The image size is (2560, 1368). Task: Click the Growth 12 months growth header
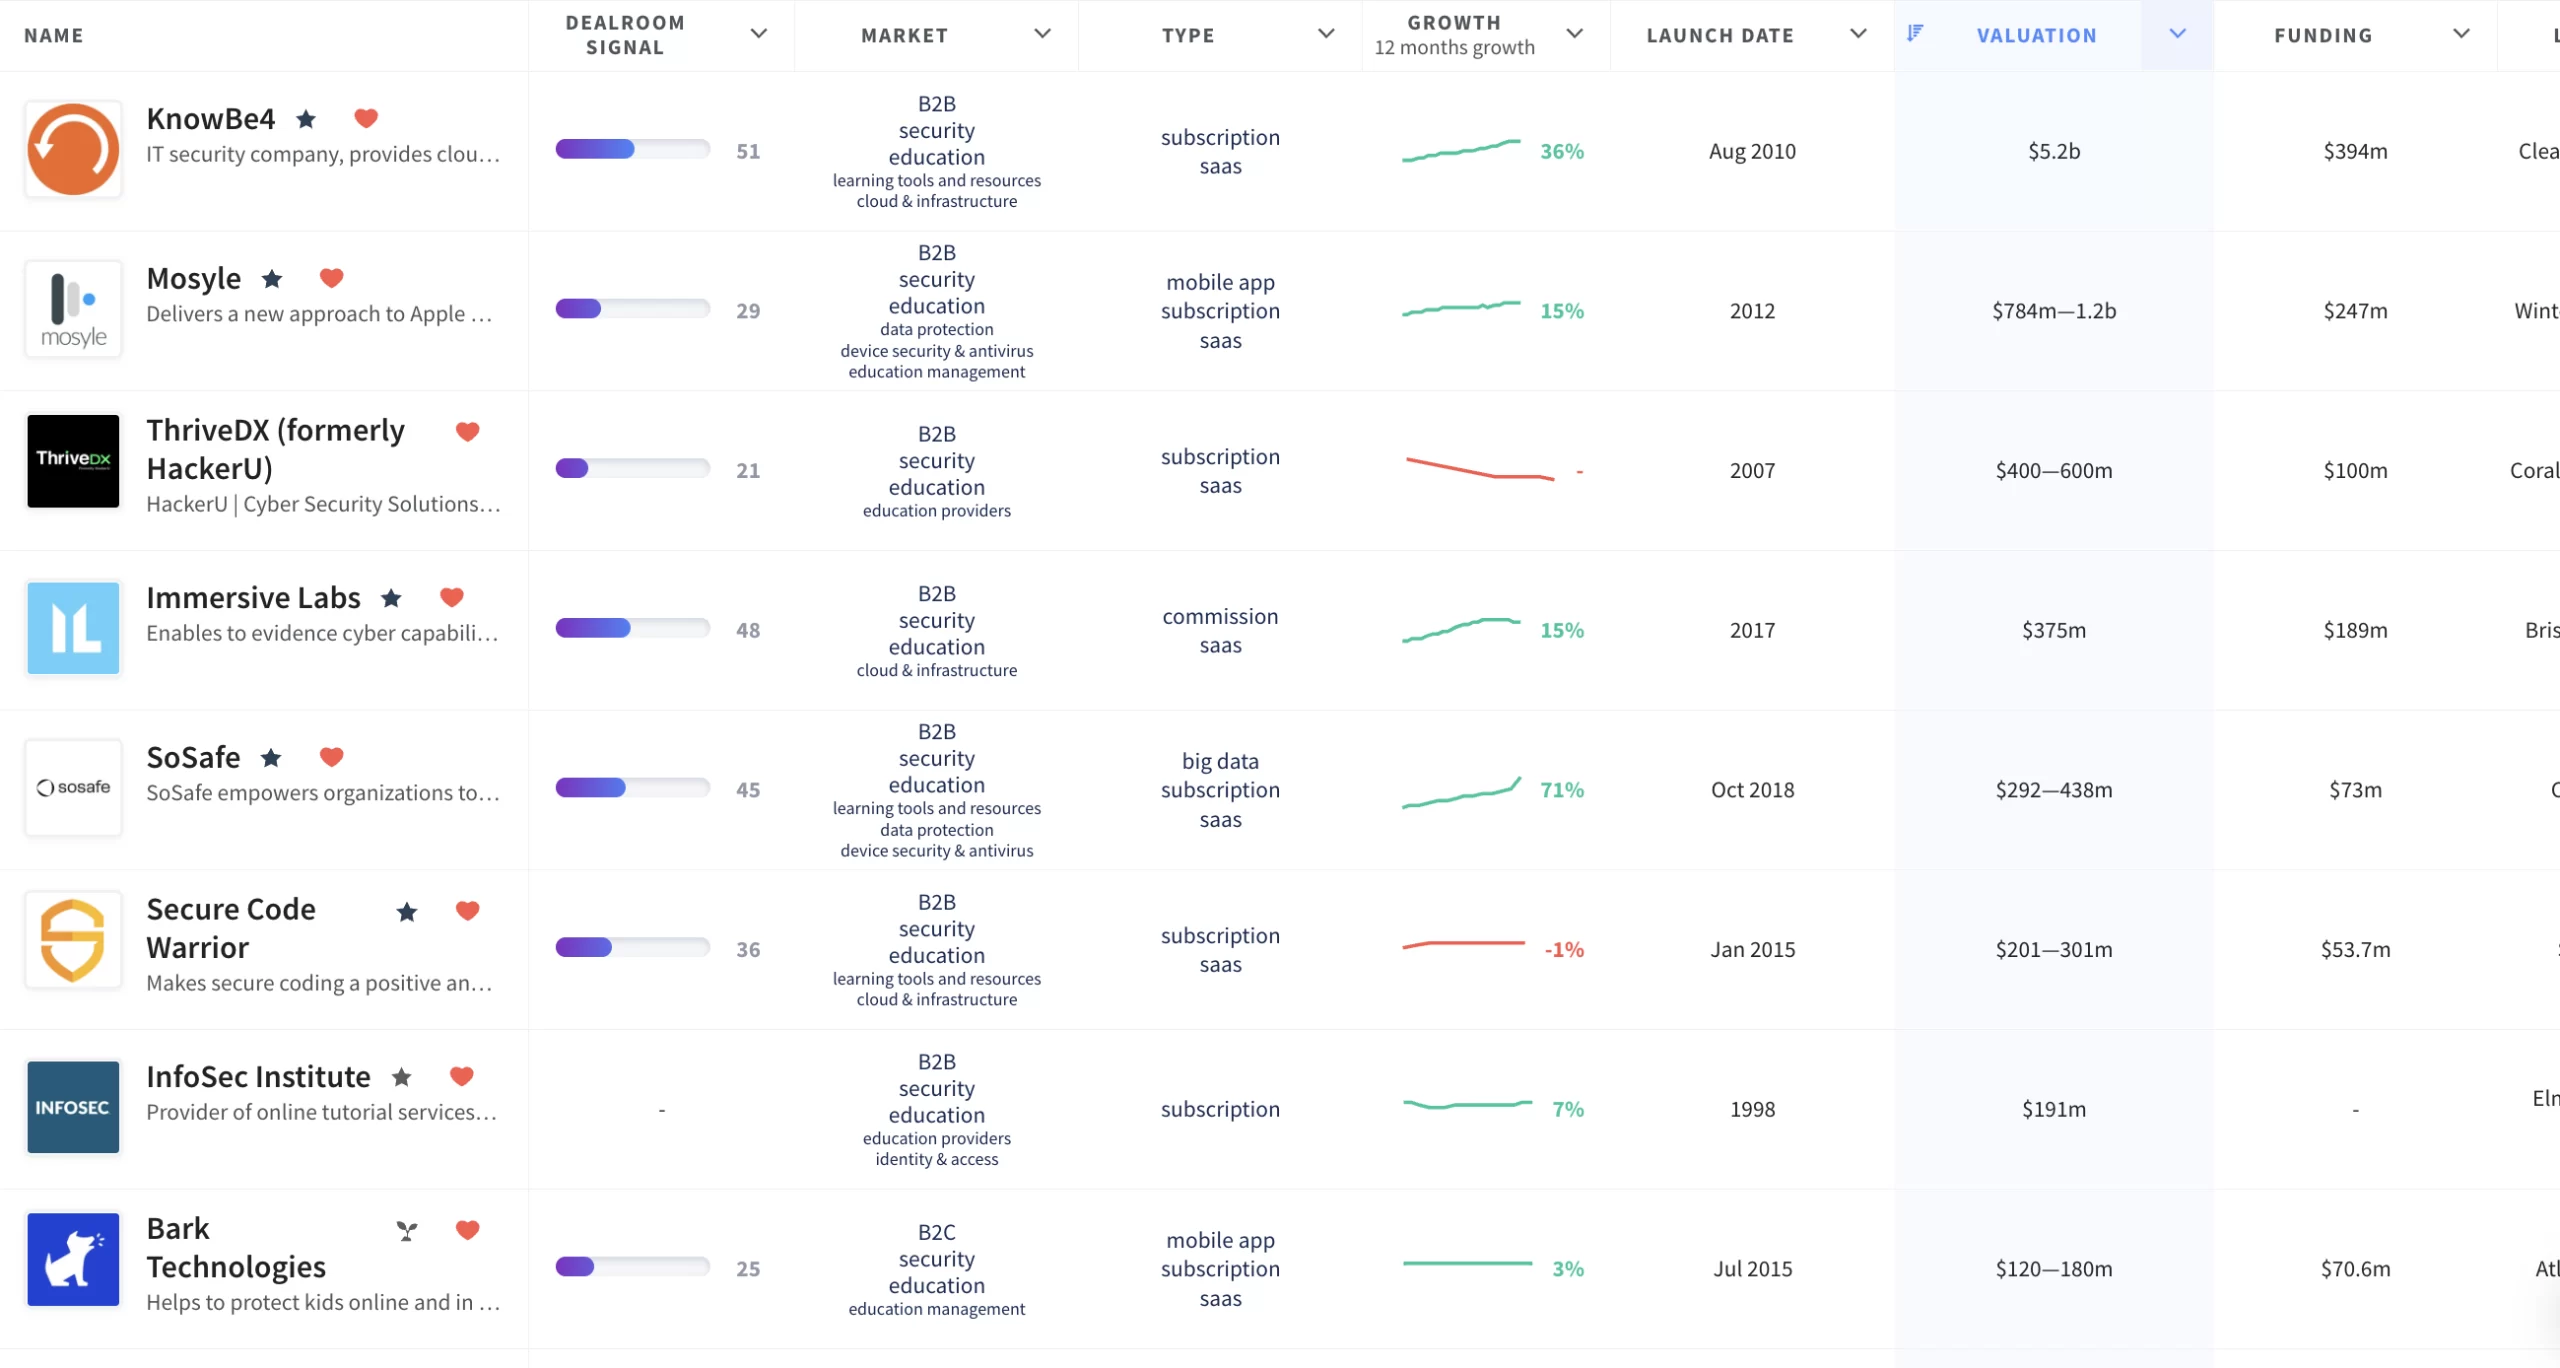[1454, 35]
